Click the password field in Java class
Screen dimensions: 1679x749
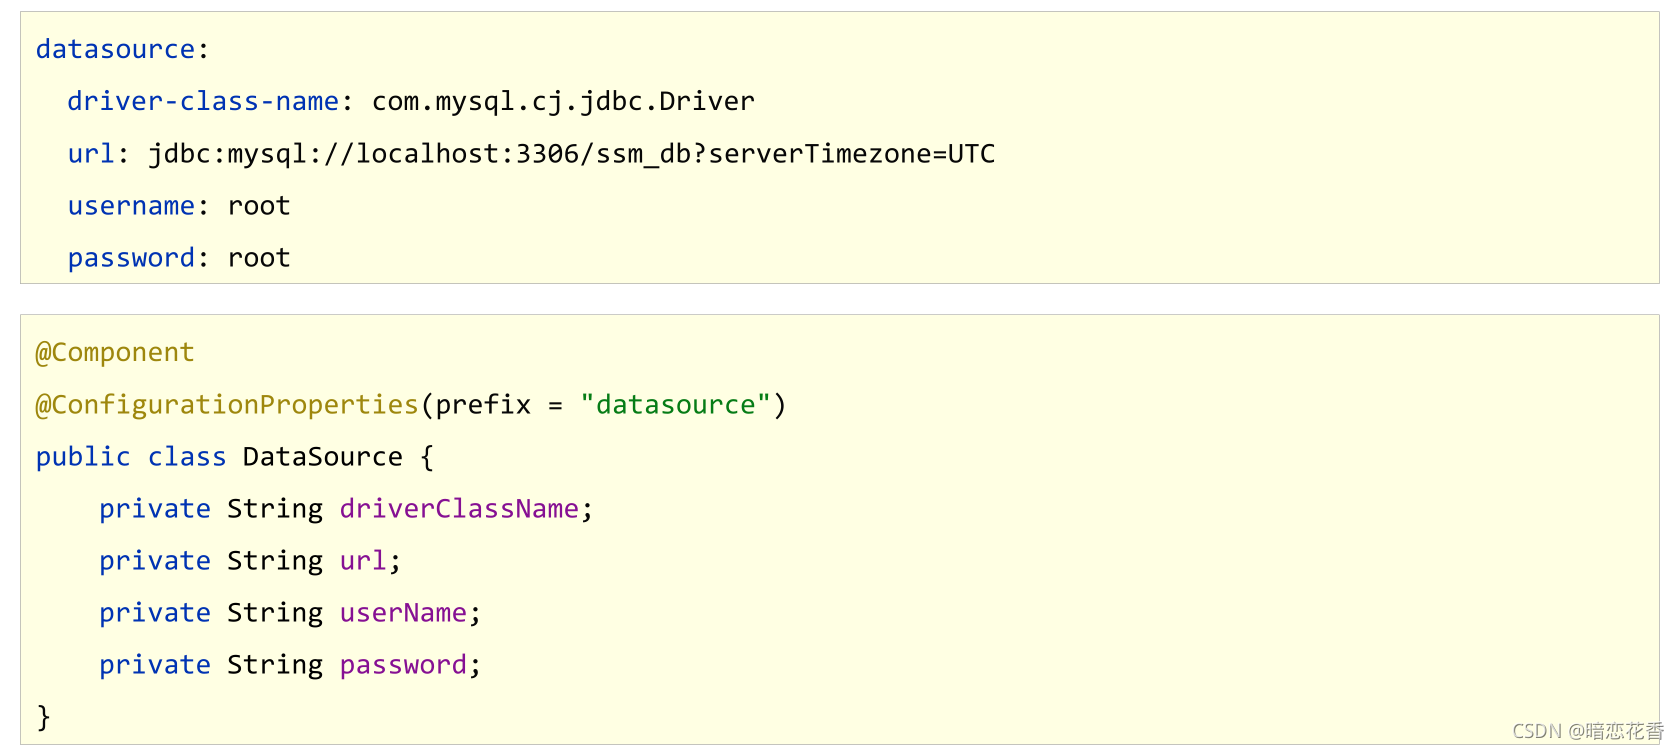(403, 664)
